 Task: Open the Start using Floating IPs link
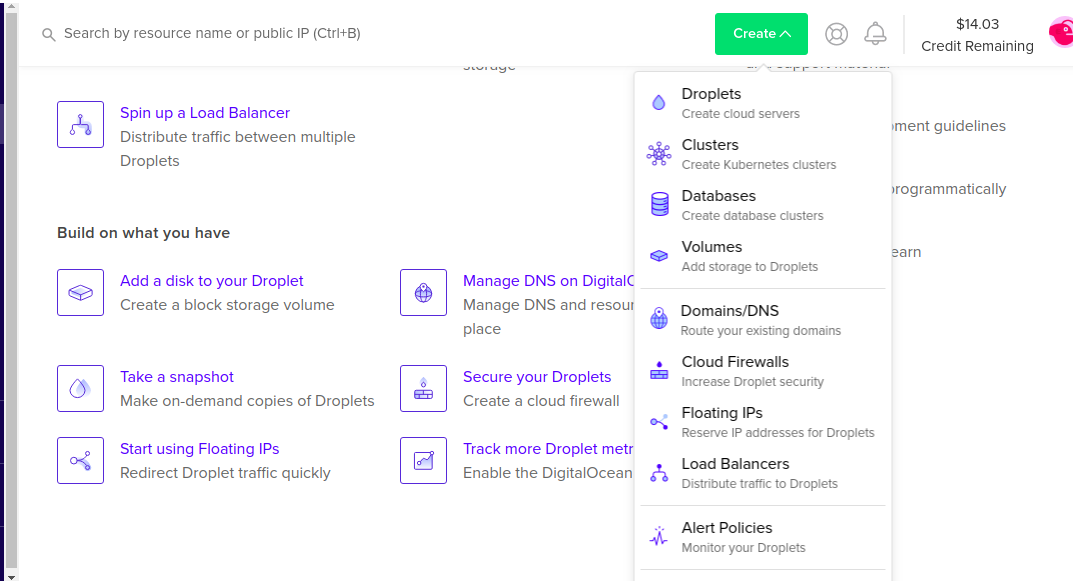pyautogui.click(x=199, y=449)
